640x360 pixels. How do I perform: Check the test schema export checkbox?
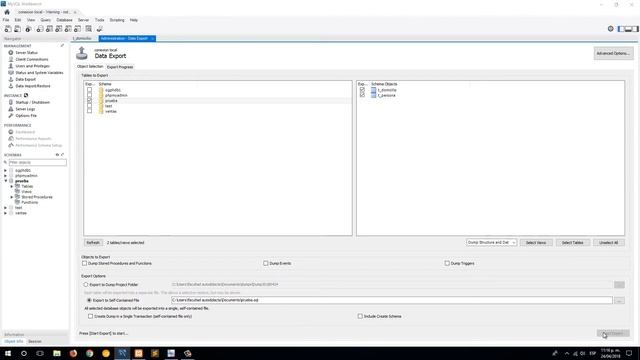click(89, 106)
